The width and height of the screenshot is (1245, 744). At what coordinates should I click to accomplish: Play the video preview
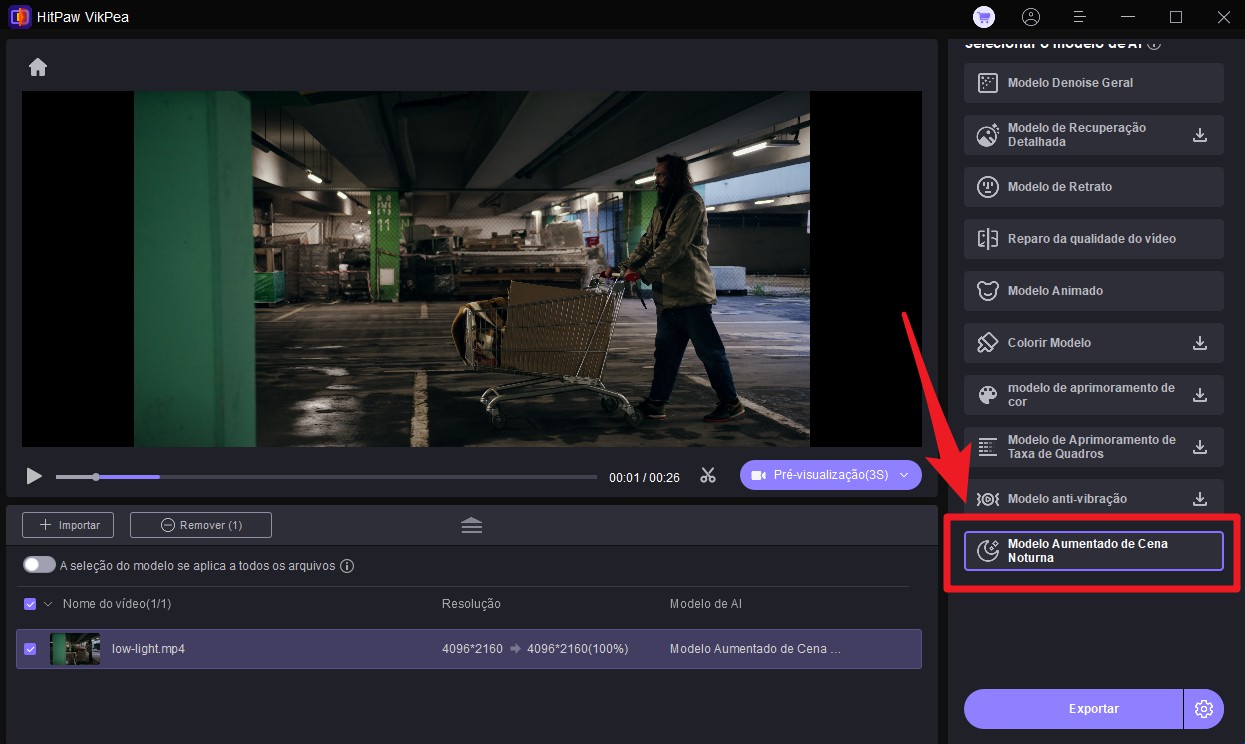point(34,476)
